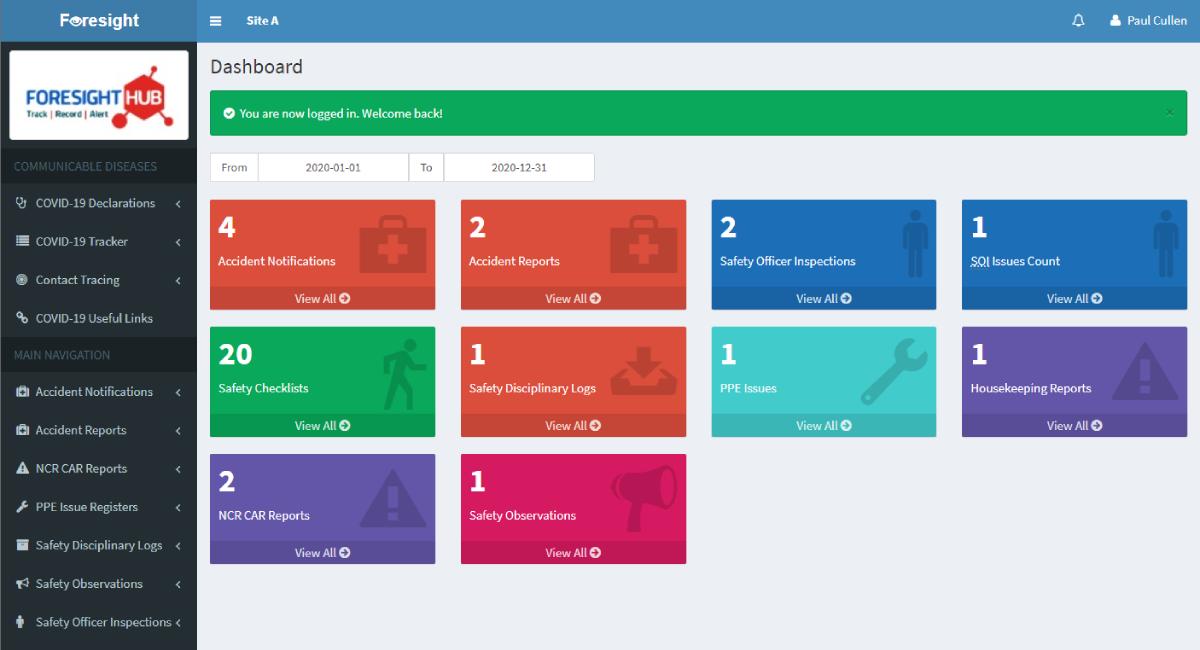Expand the Safety Observations sidebar chevron
The height and width of the screenshot is (650, 1200).
178,585
